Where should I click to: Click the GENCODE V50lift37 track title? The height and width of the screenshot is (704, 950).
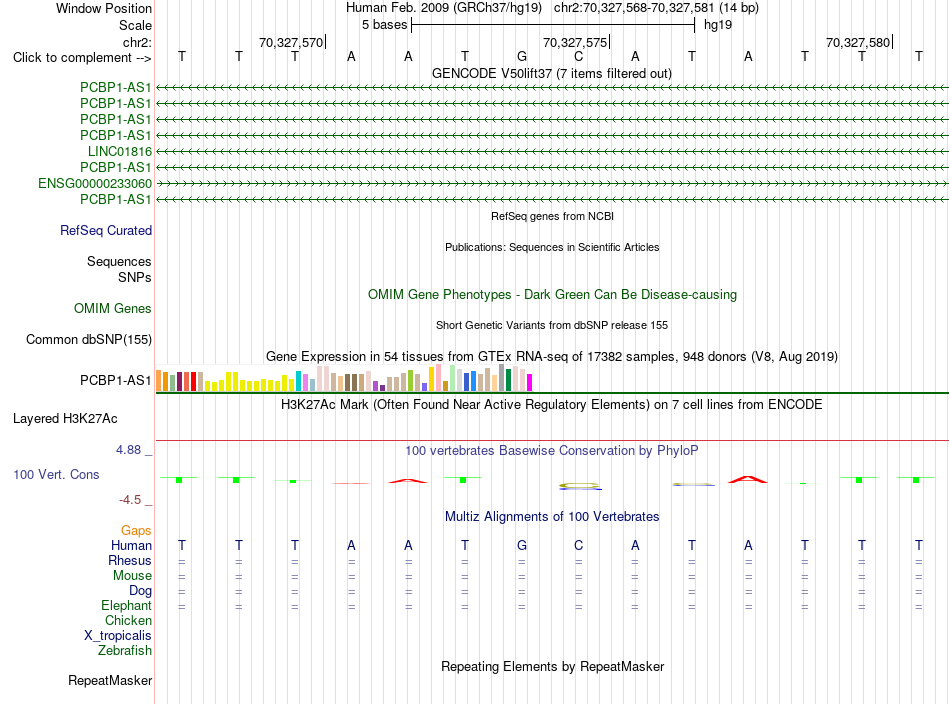[x=552, y=73]
